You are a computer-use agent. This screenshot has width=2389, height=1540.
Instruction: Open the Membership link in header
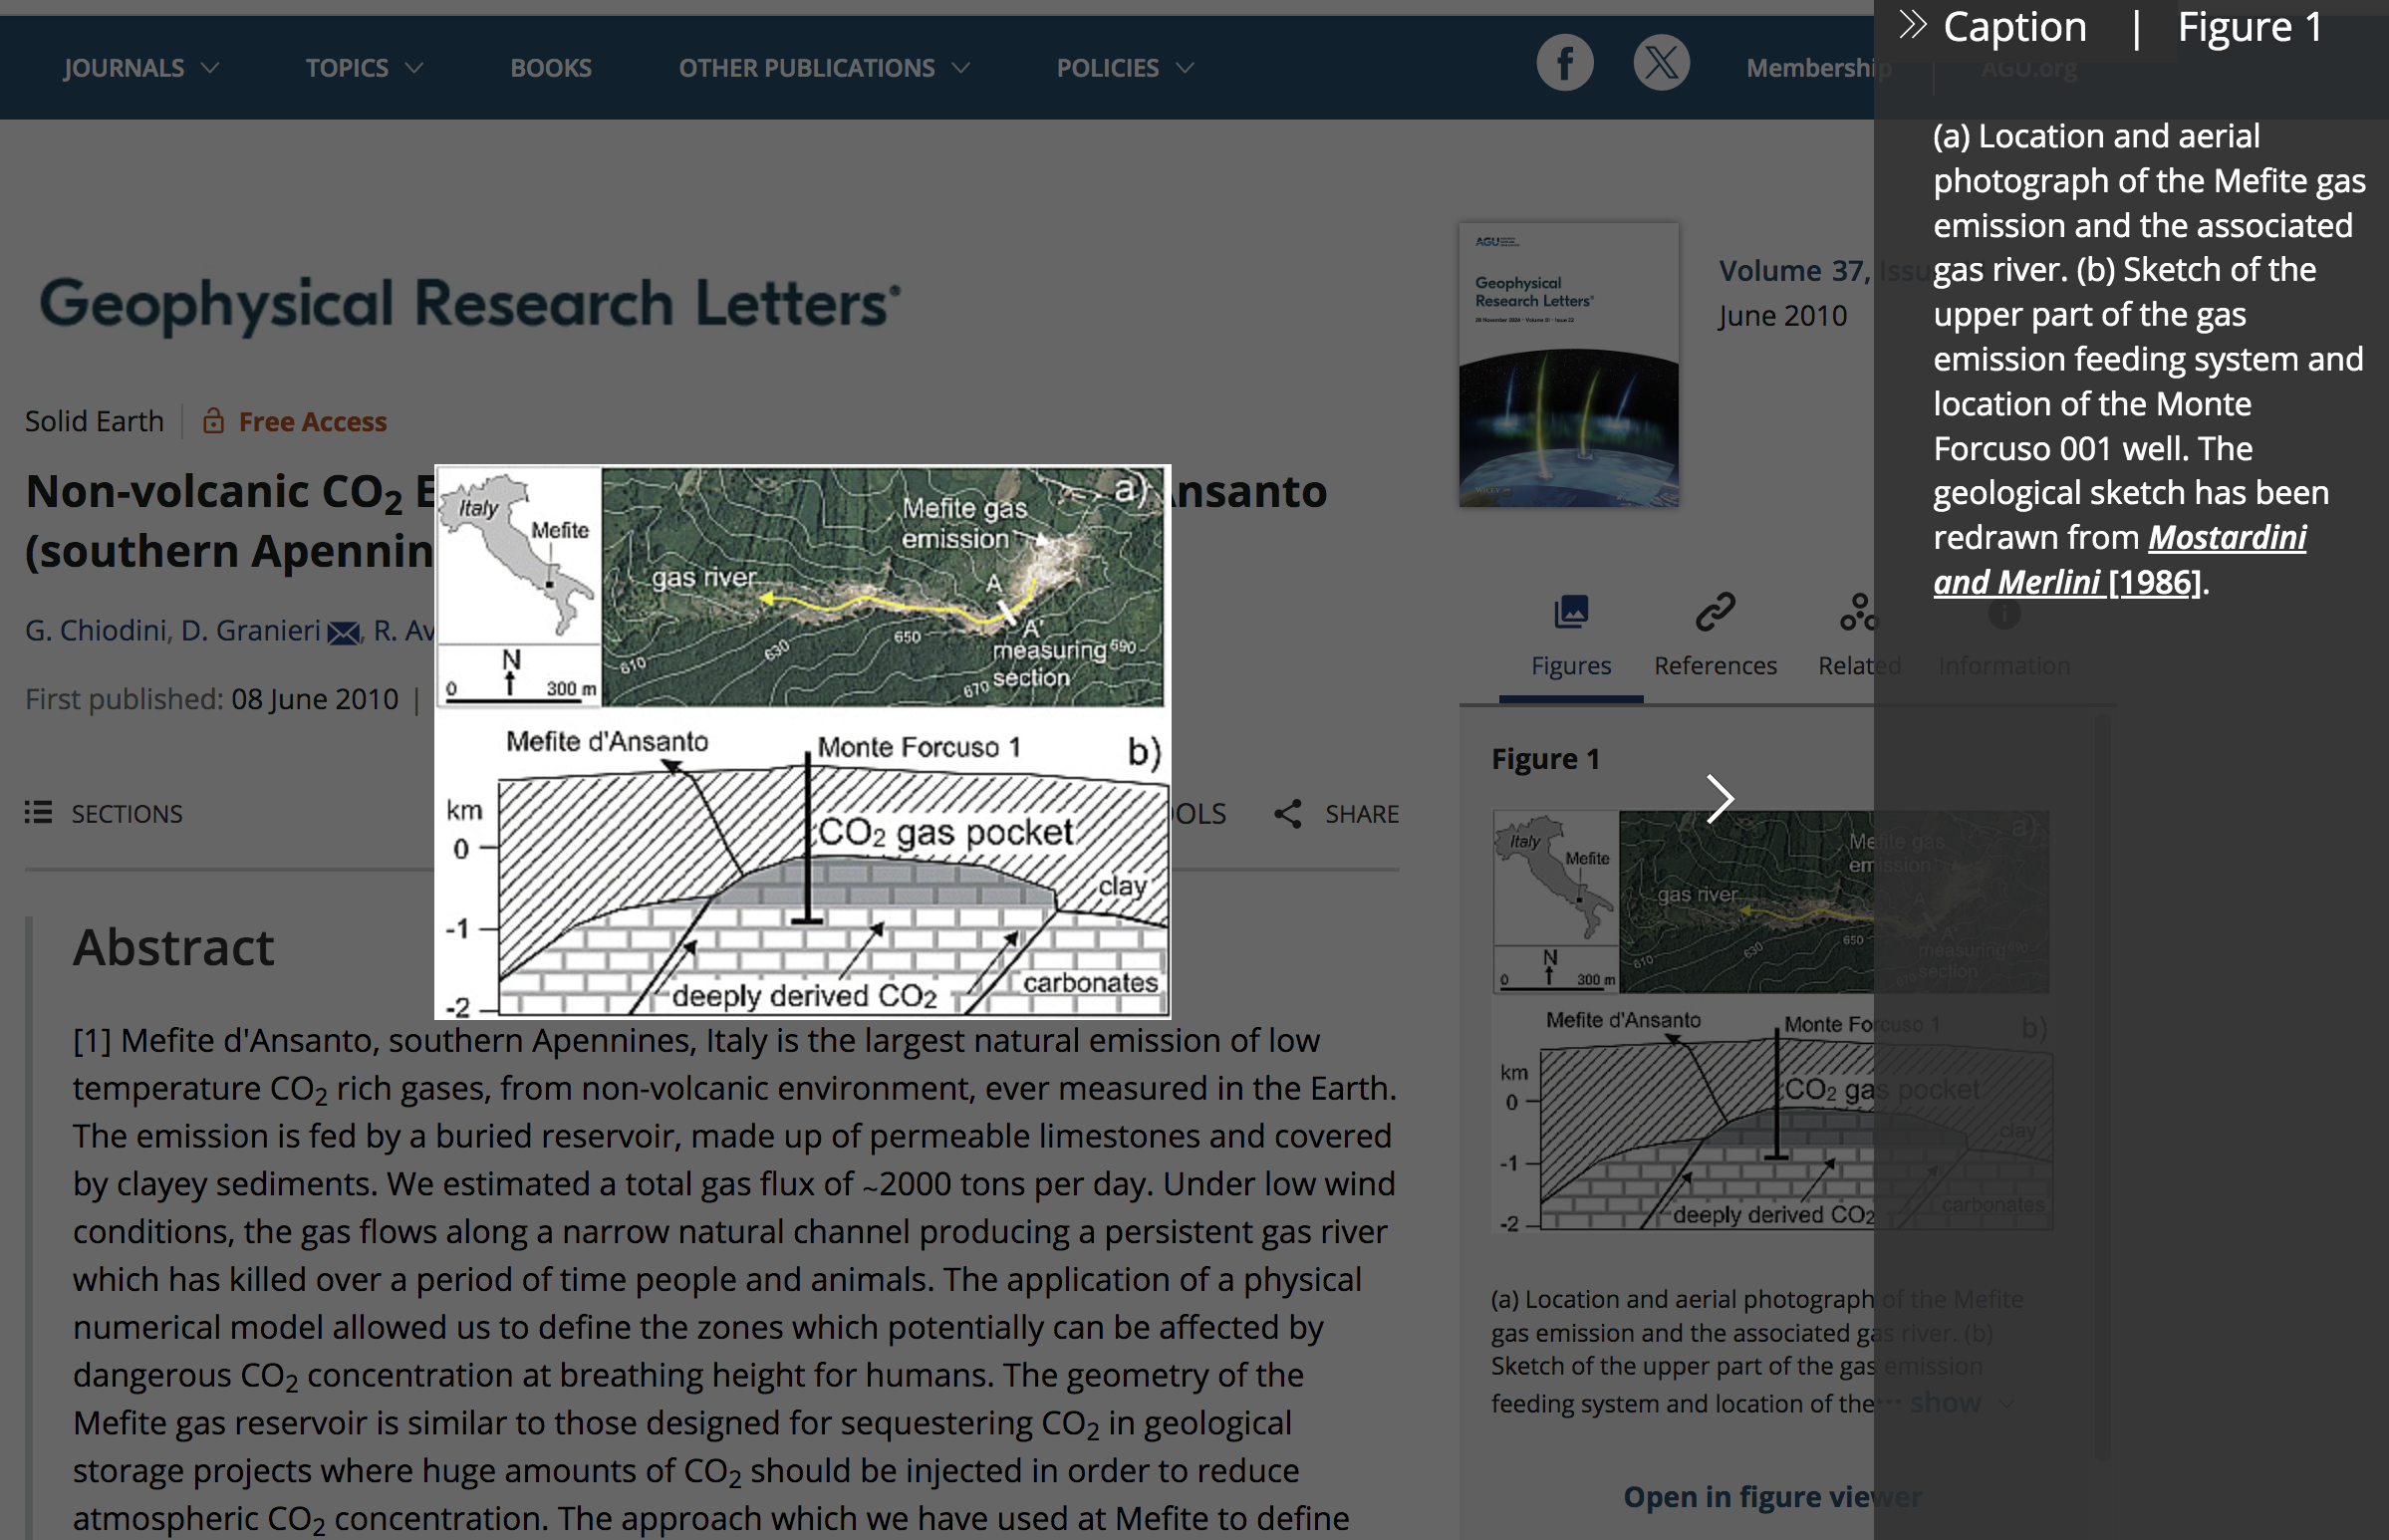pos(1818,68)
